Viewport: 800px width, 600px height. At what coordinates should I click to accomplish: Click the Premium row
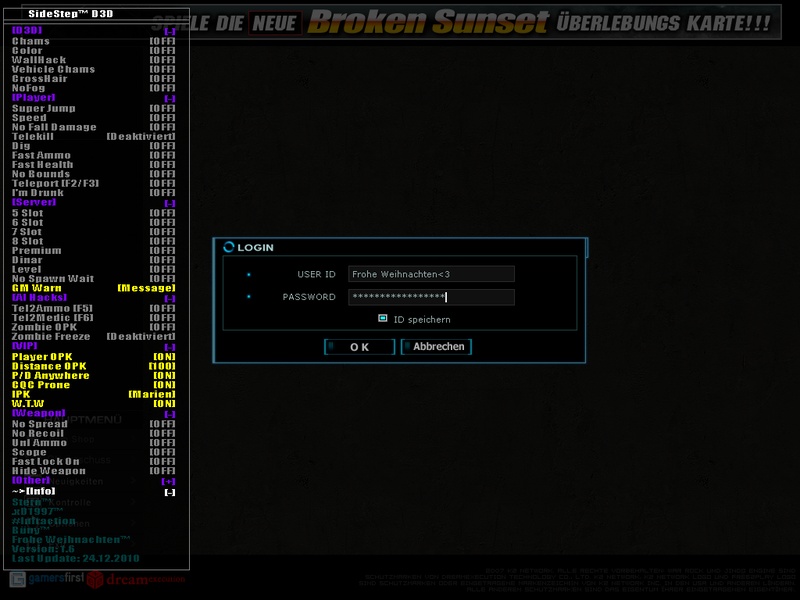(93, 251)
